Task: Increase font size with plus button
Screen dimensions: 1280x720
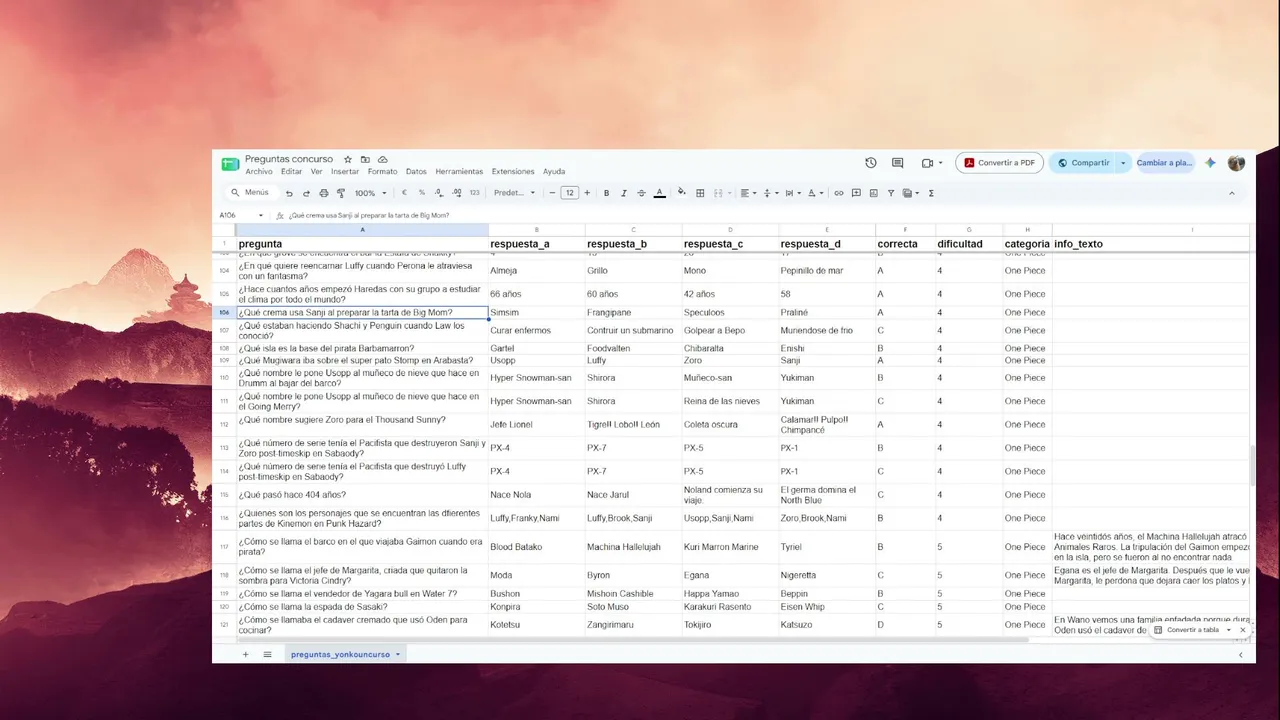Action: pyautogui.click(x=587, y=193)
